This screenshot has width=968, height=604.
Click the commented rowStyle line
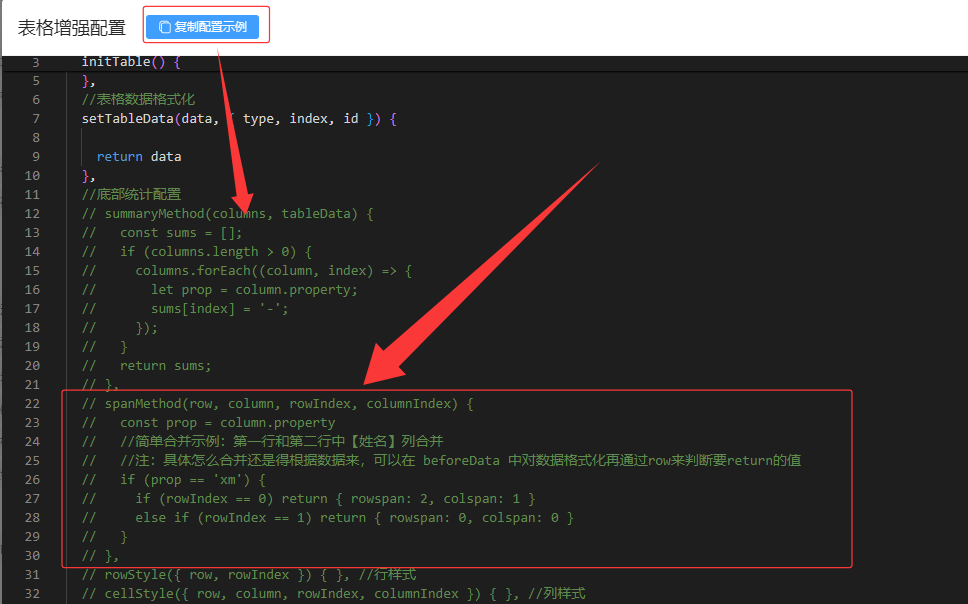coord(249,575)
